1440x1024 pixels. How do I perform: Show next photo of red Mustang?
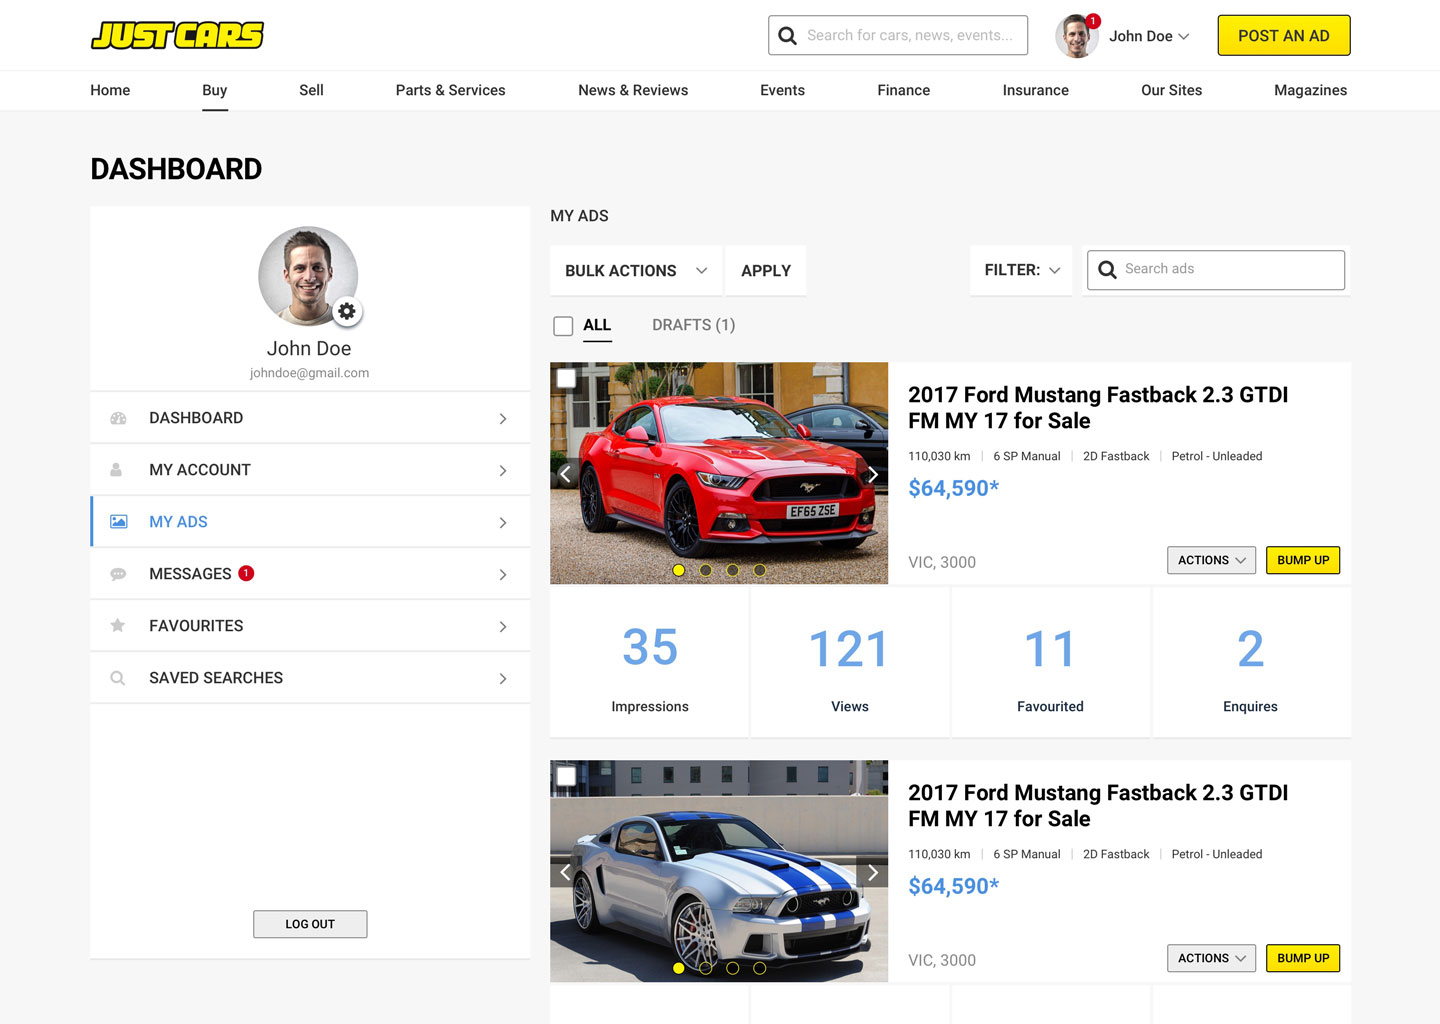pyautogui.click(x=872, y=474)
